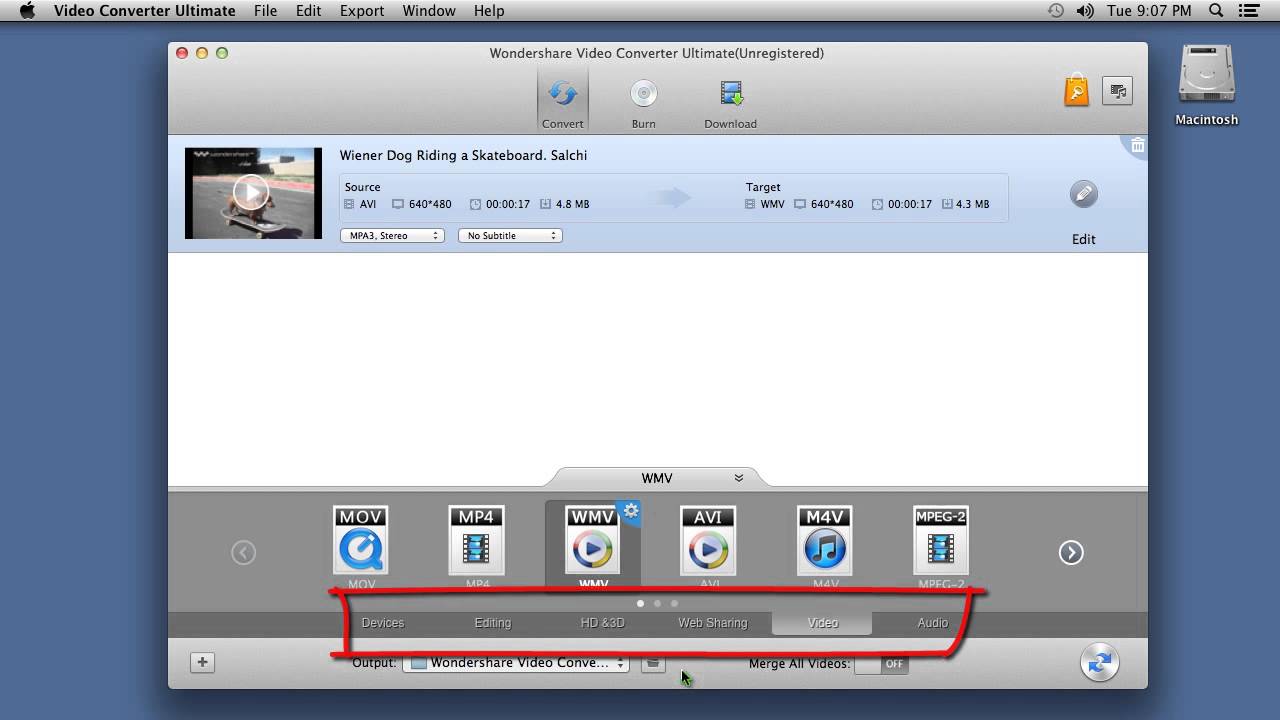Screen dimensions: 1280x720
Task: Go to previous formats with left arrow
Action: pos(243,552)
